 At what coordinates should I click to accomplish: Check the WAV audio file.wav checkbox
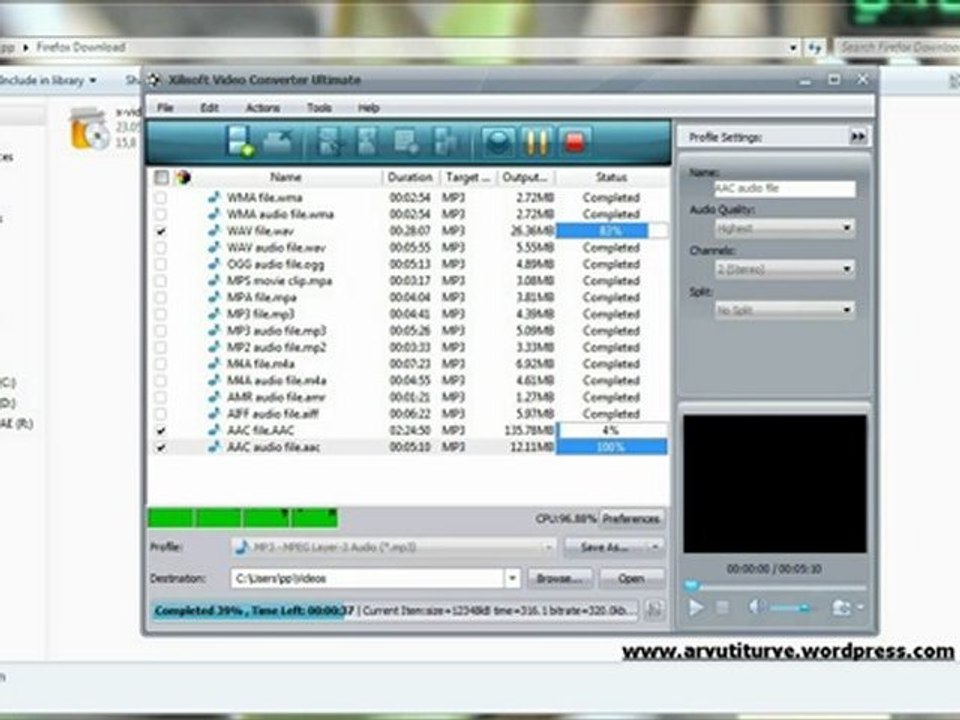(160, 247)
